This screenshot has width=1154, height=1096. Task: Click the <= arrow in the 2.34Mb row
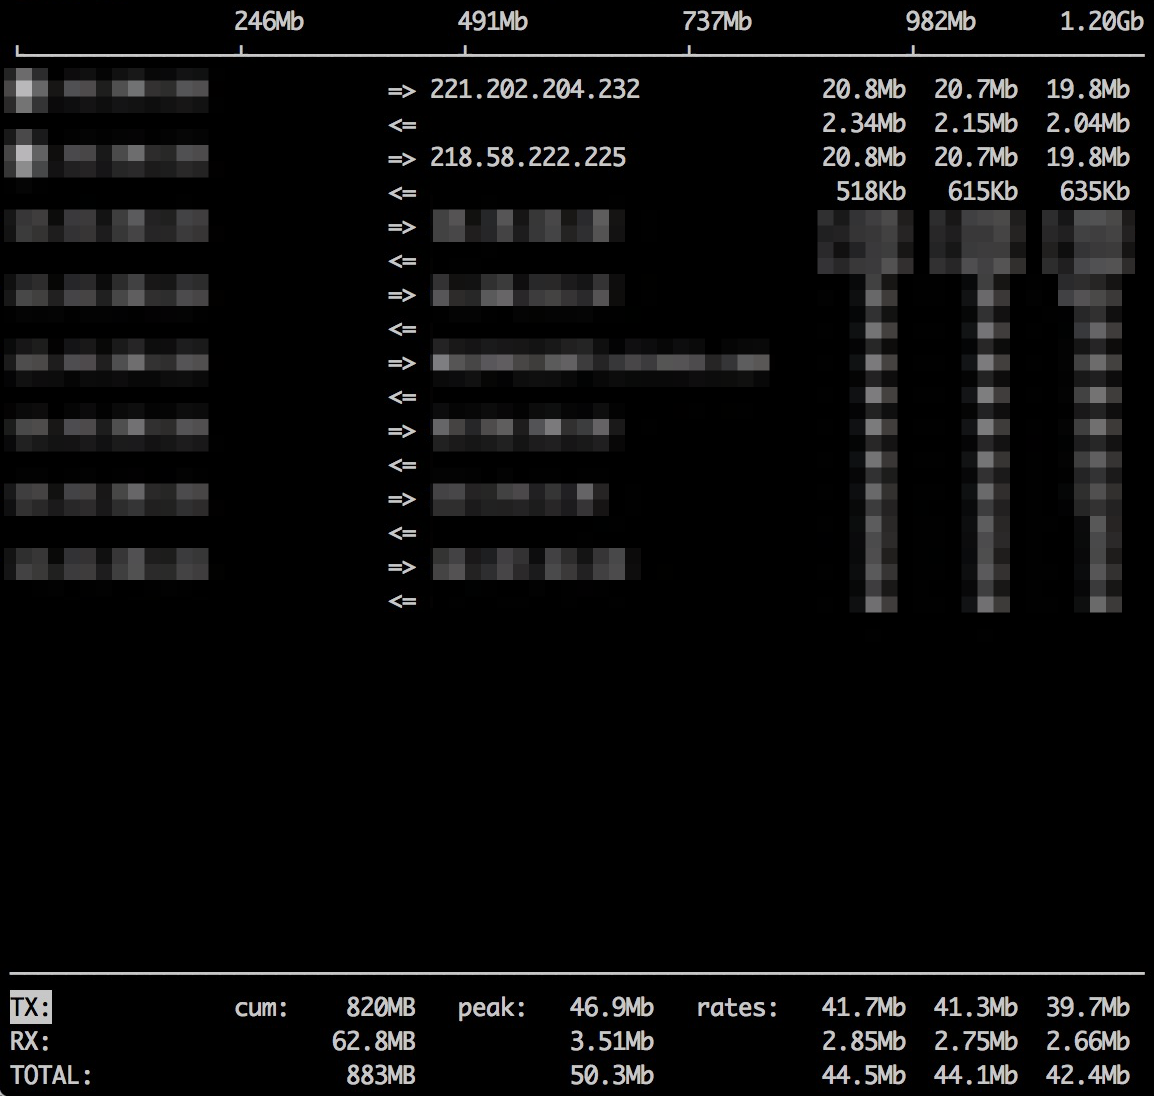[402, 125]
